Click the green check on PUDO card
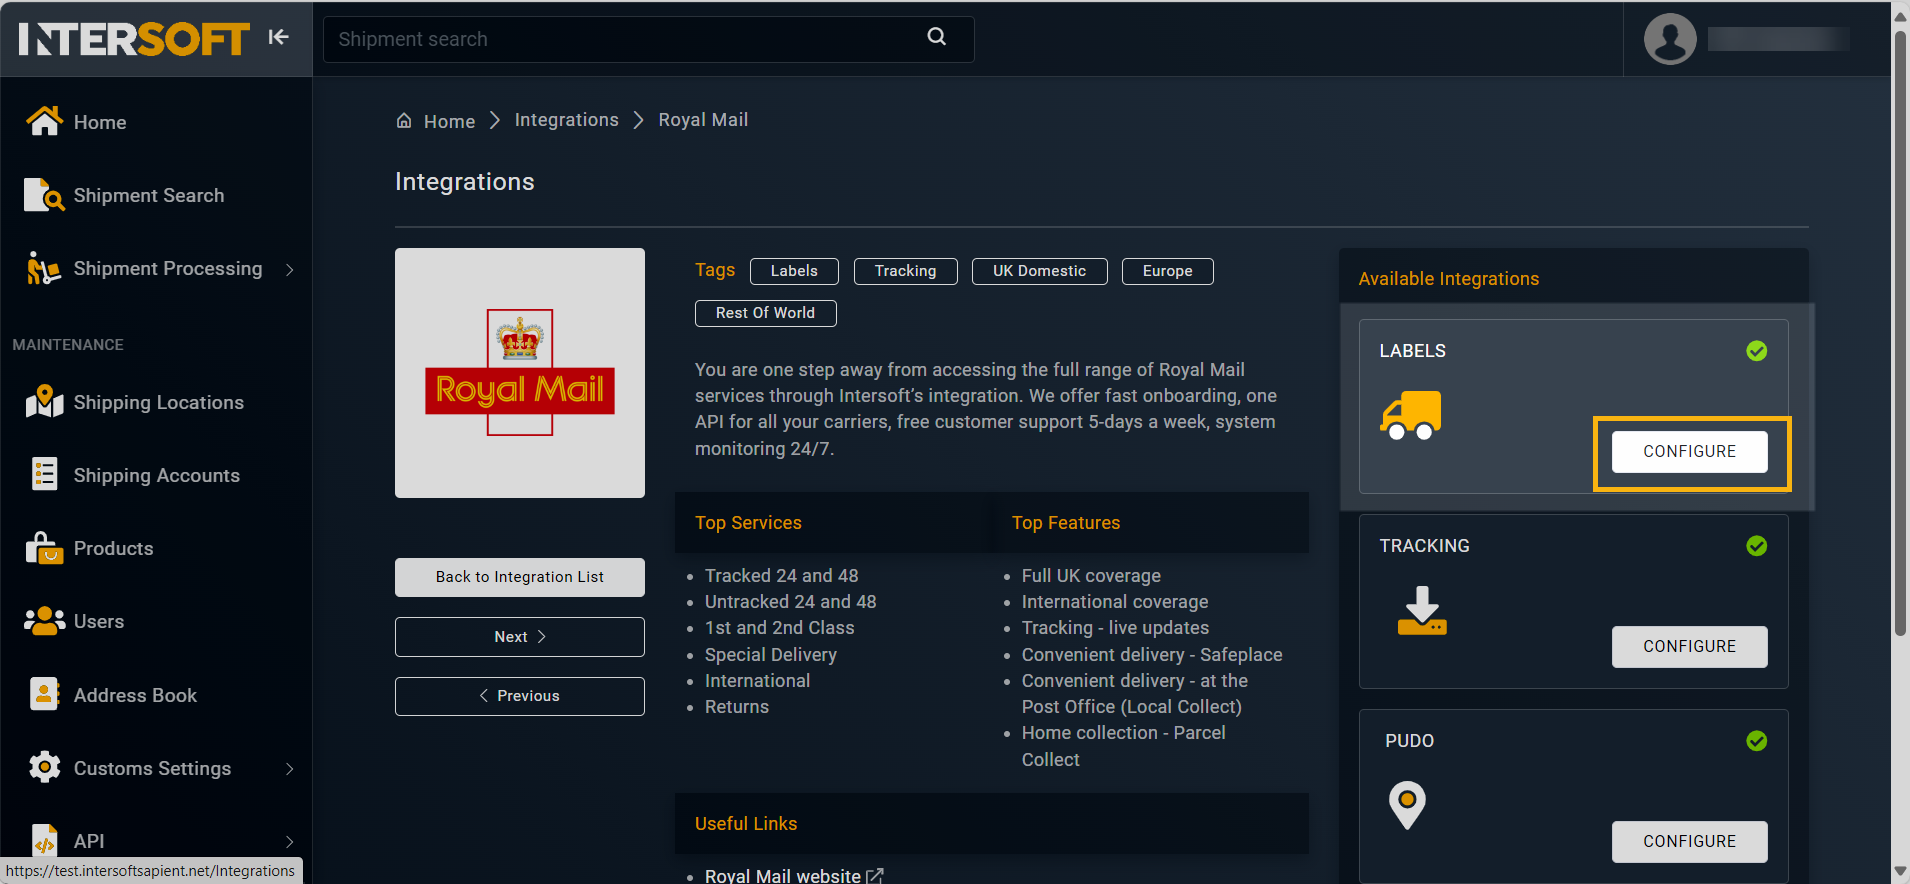 [1756, 741]
